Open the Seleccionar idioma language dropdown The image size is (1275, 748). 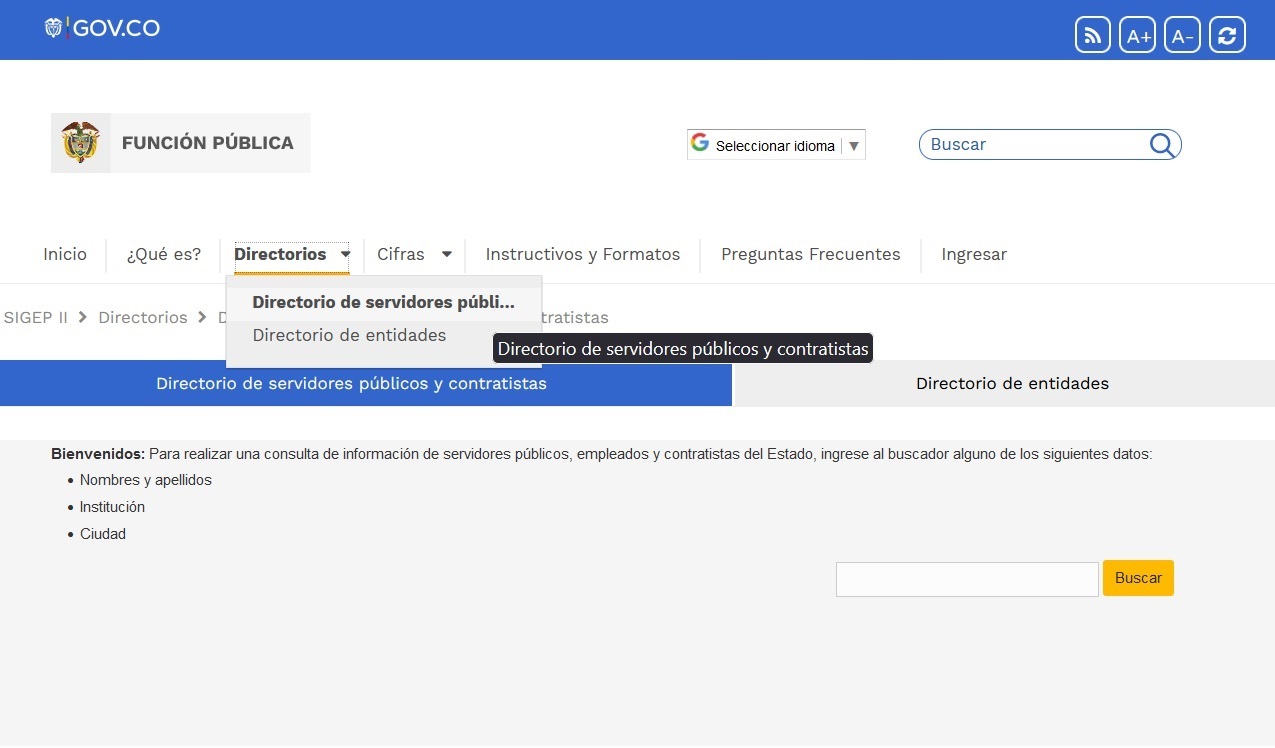776,145
